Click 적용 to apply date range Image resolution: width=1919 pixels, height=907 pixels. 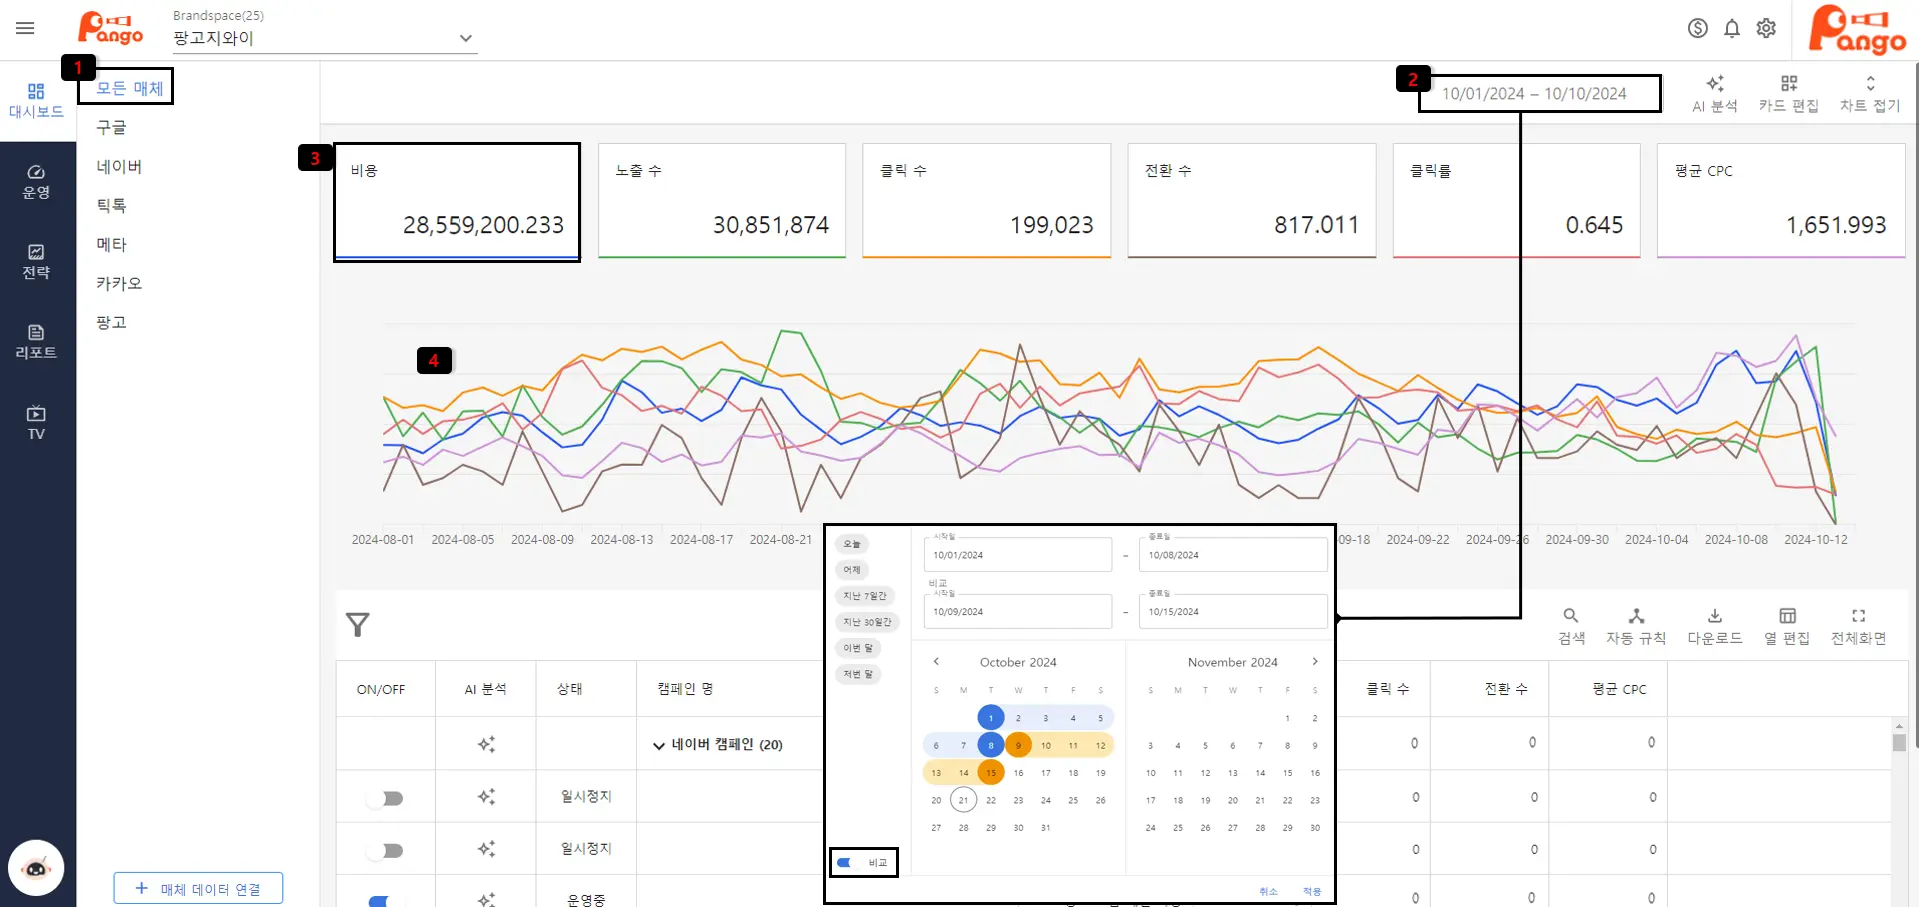point(1311,891)
